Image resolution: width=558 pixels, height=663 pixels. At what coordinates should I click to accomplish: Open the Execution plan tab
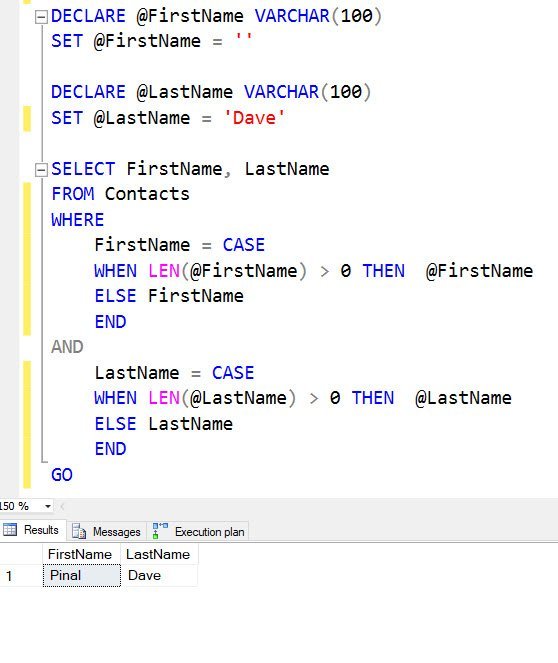198,531
